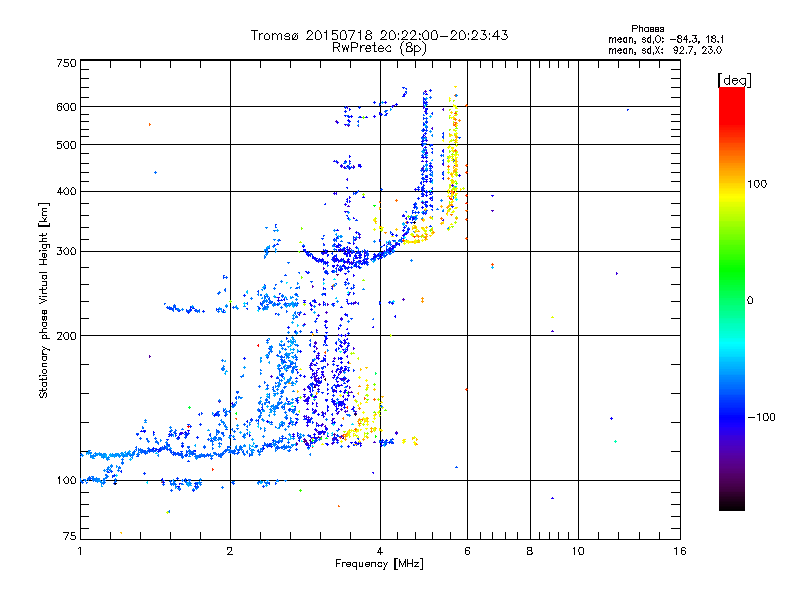
Task: Click the 'mean, sd,X: 92.7, 23.0' statistic
Action: 665,51
